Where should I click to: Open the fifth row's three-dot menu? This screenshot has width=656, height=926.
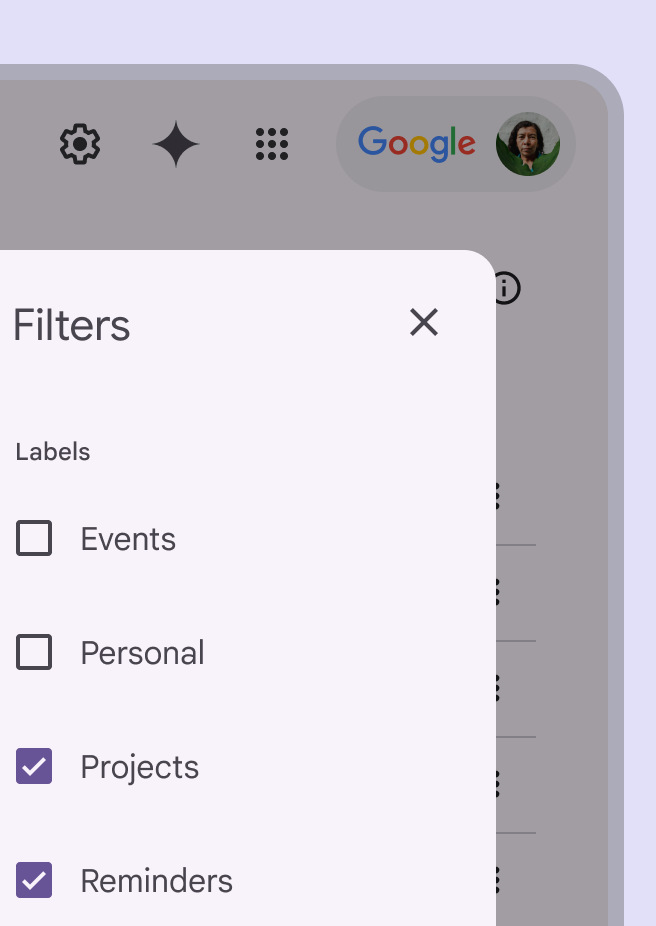498,880
